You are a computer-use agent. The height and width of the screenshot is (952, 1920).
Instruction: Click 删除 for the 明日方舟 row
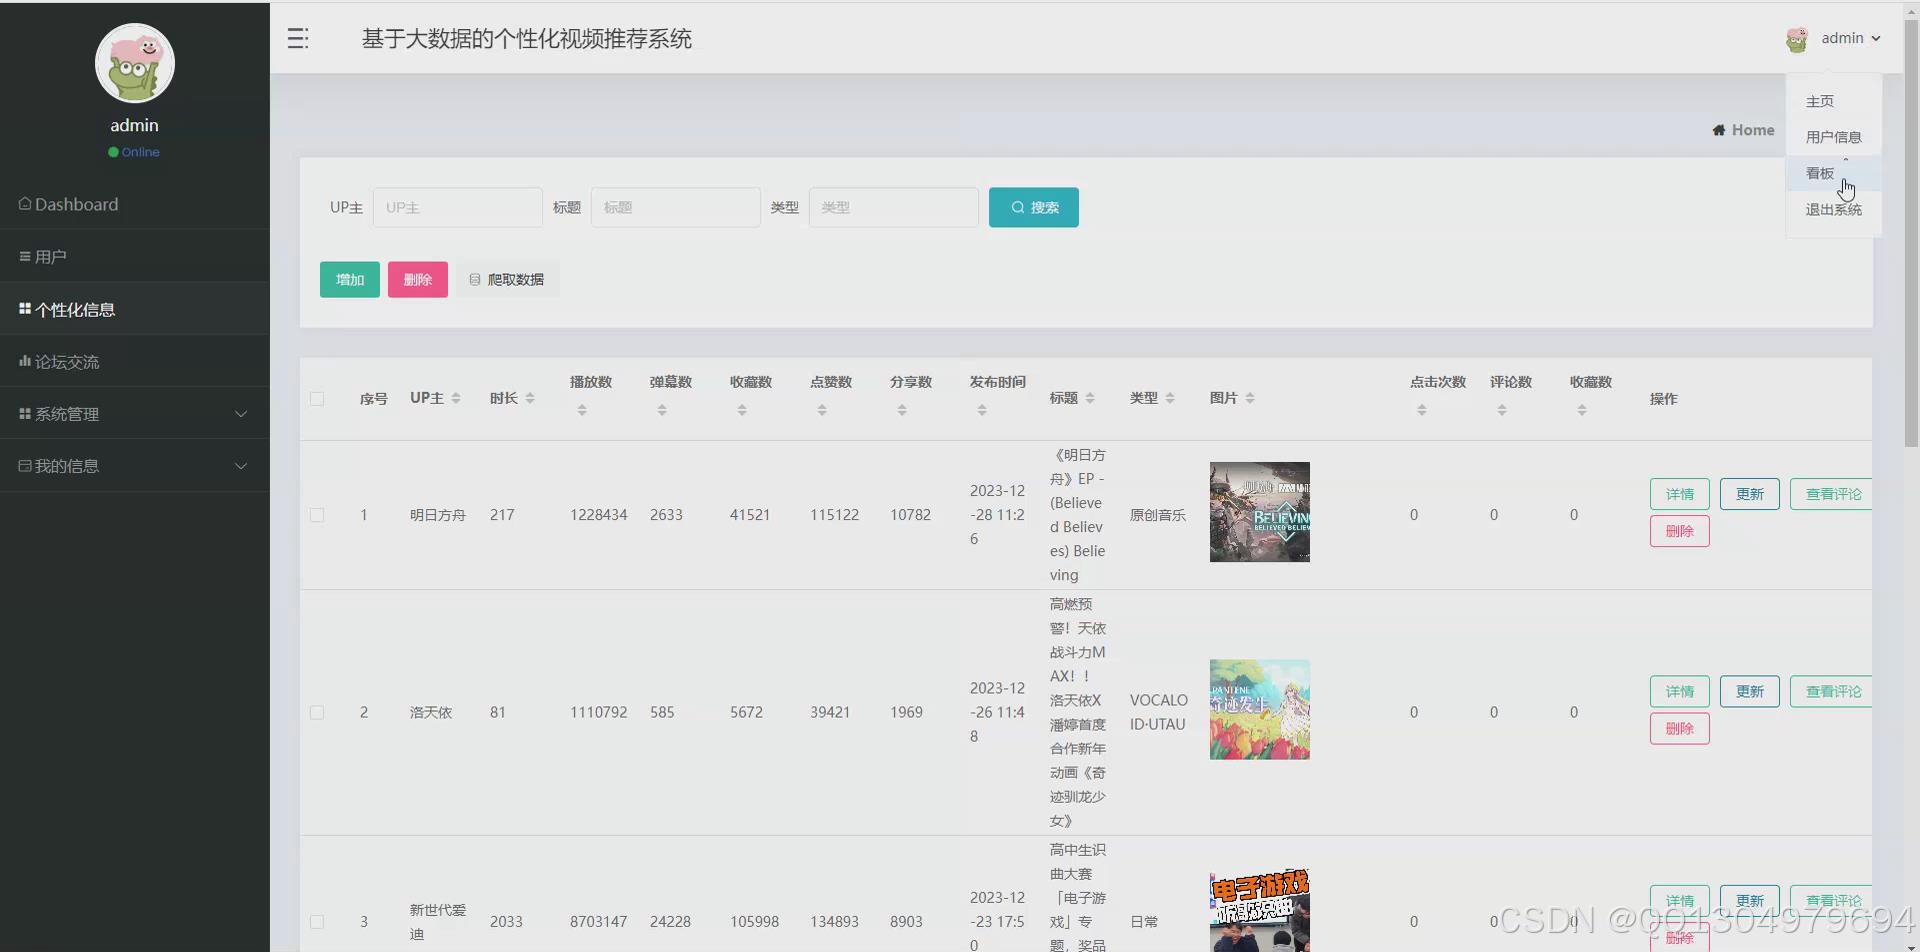click(1679, 531)
